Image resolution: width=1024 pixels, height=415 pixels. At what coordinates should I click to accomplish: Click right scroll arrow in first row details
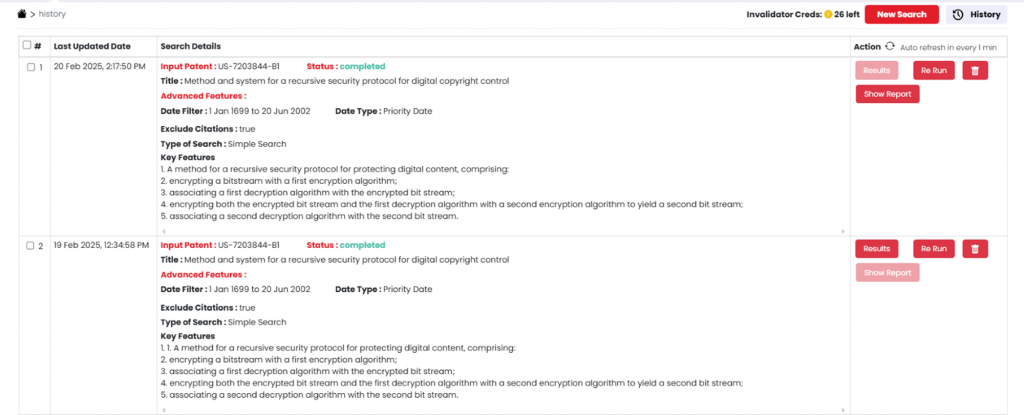(842, 231)
